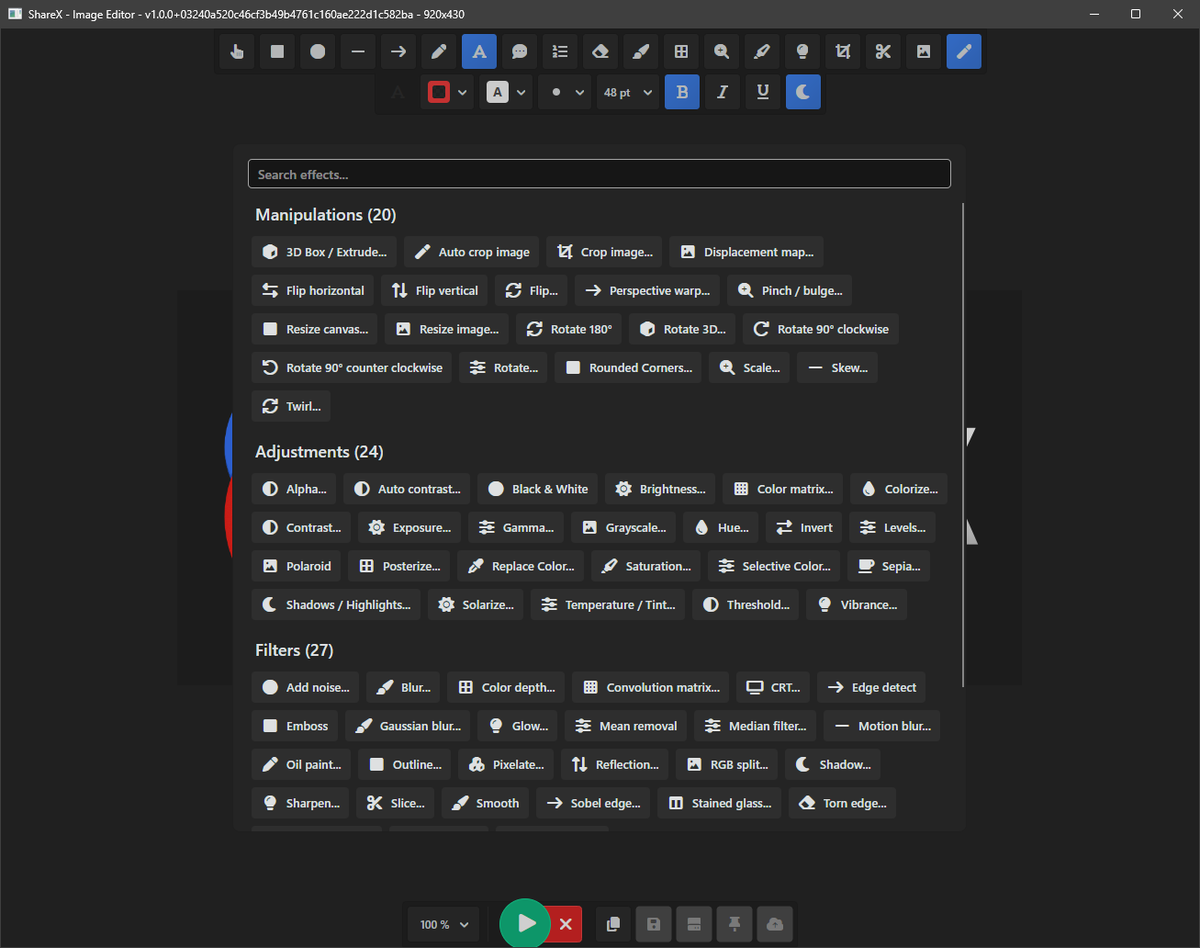
Task: Apply Flip horizontal manipulation
Action: click(314, 290)
